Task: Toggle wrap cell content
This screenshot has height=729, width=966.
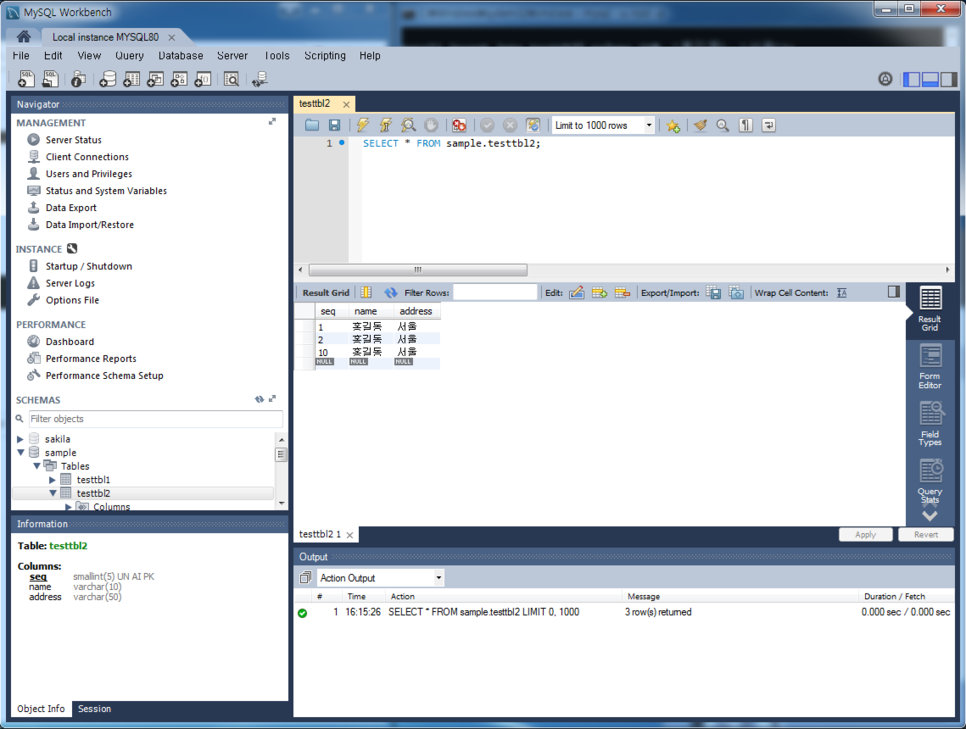Action: pos(842,293)
